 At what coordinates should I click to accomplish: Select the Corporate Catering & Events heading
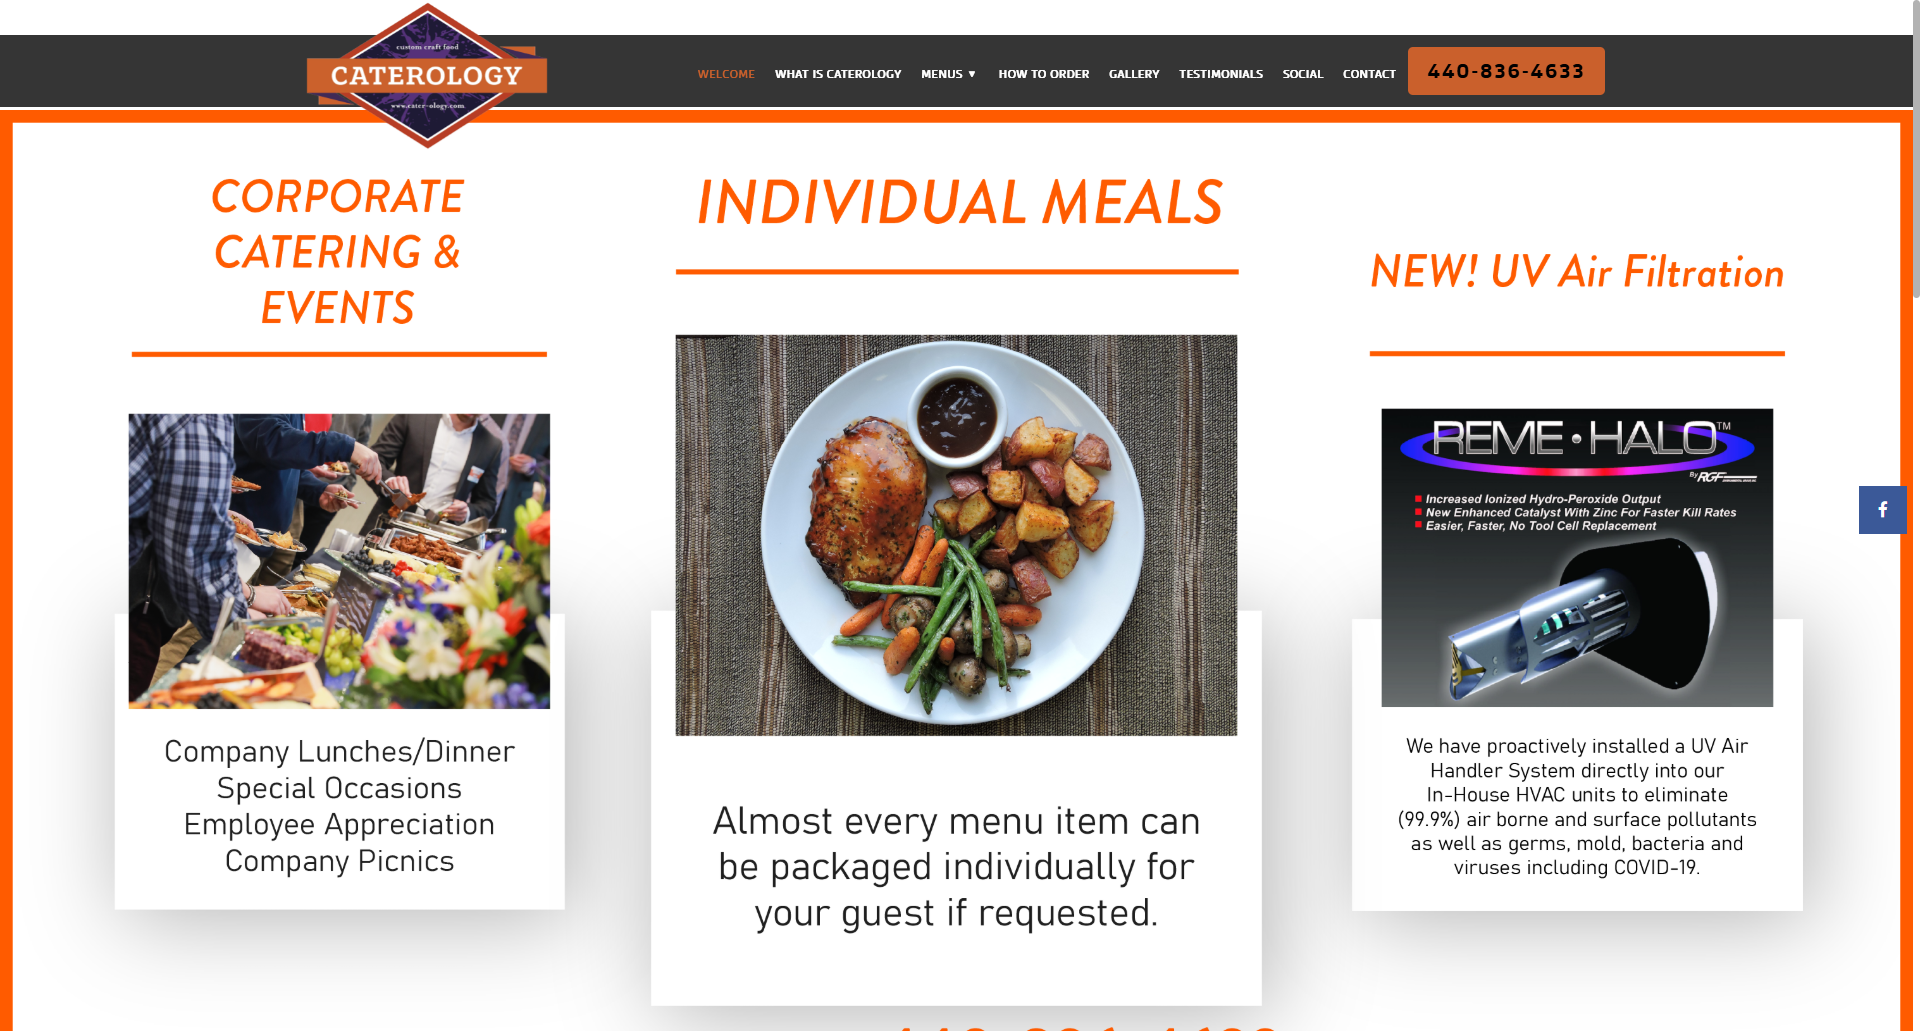[338, 252]
